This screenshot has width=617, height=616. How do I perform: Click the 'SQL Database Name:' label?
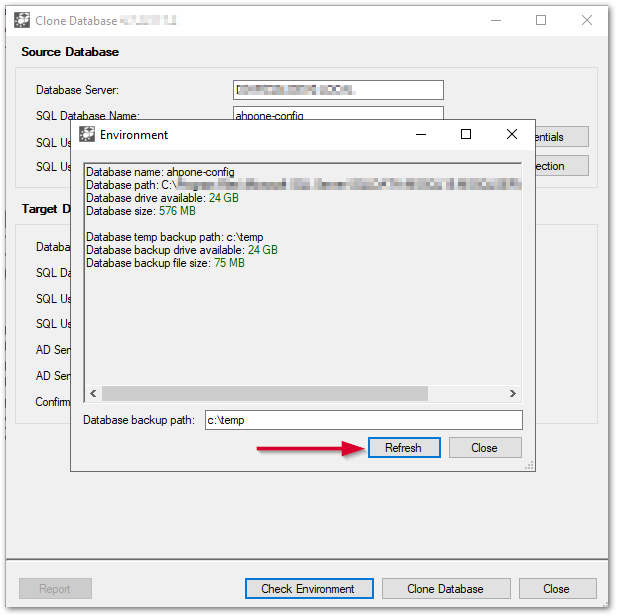[x=88, y=115]
